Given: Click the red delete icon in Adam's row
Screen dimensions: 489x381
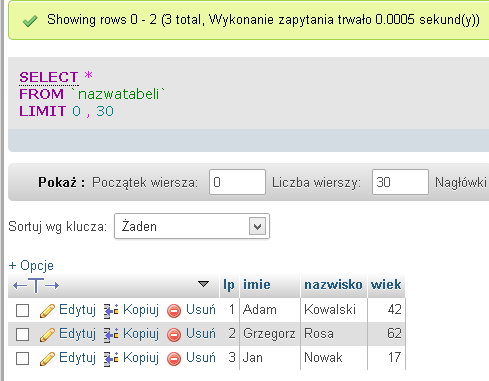Looking at the screenshot, I should click(x=174, y=311).
